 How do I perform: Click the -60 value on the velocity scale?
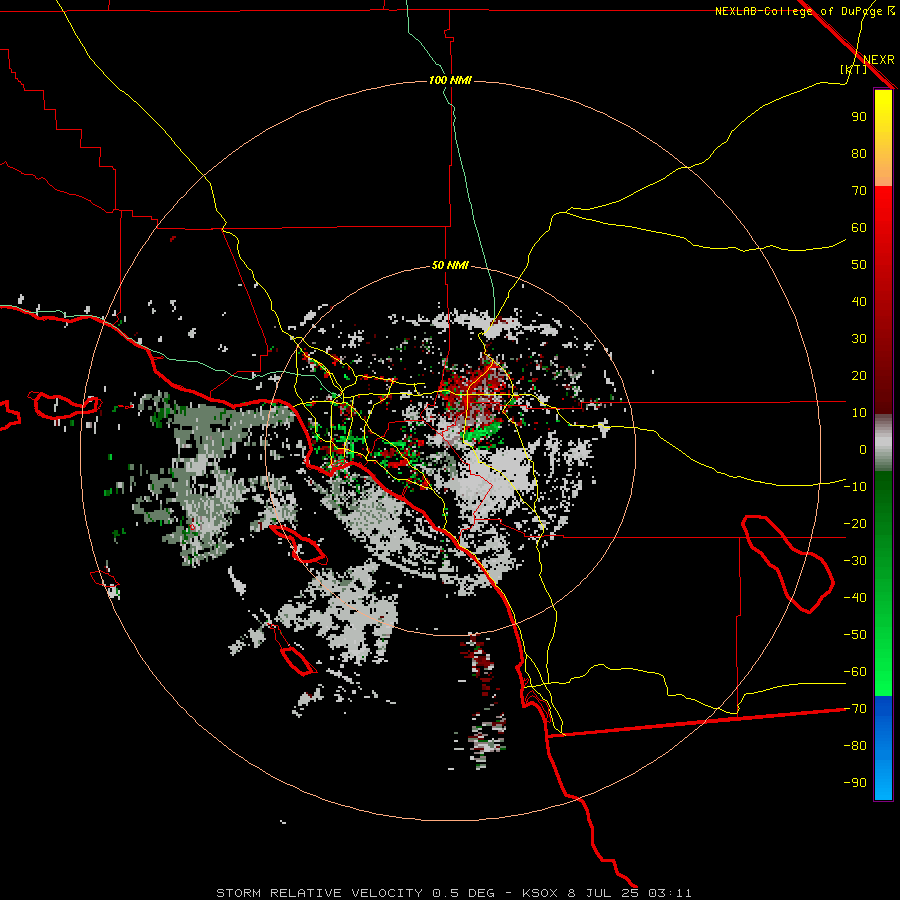(855, 672)
